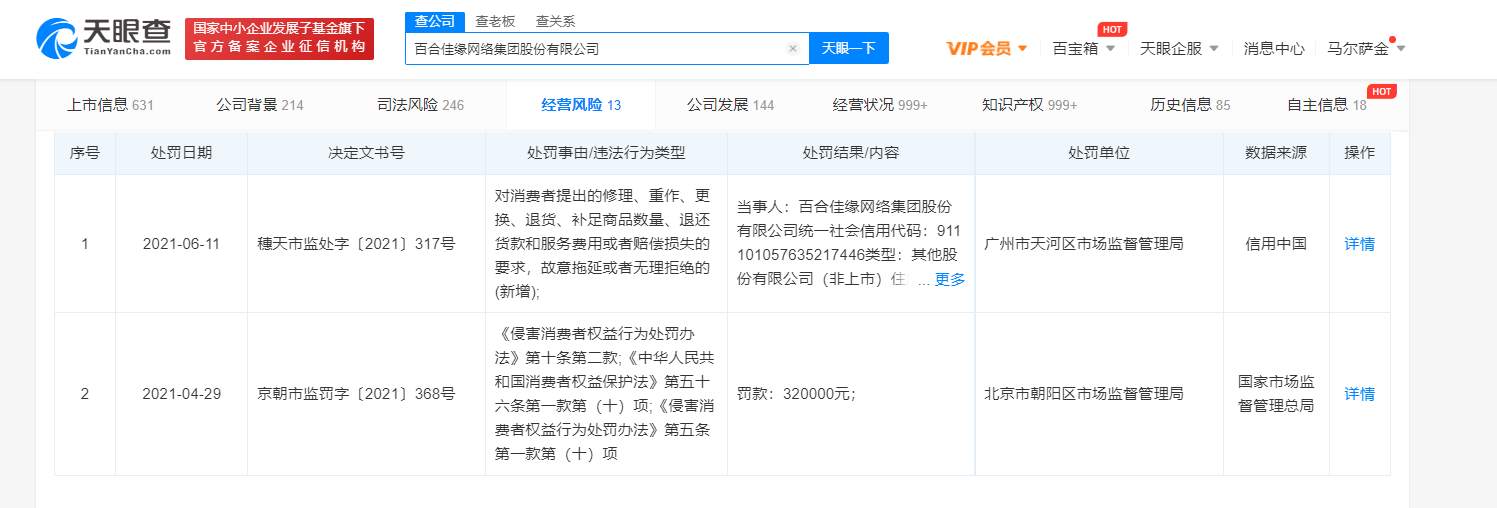Switch to the 查关系 search tab
This screenshot has height=508, width=1497.
555,21
